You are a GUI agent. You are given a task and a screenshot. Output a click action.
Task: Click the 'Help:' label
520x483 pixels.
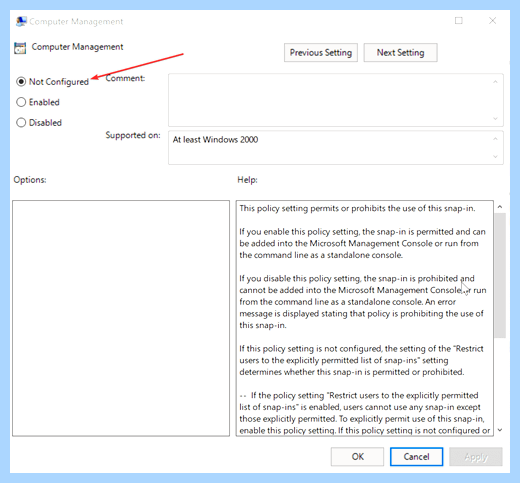click(247, 180)
